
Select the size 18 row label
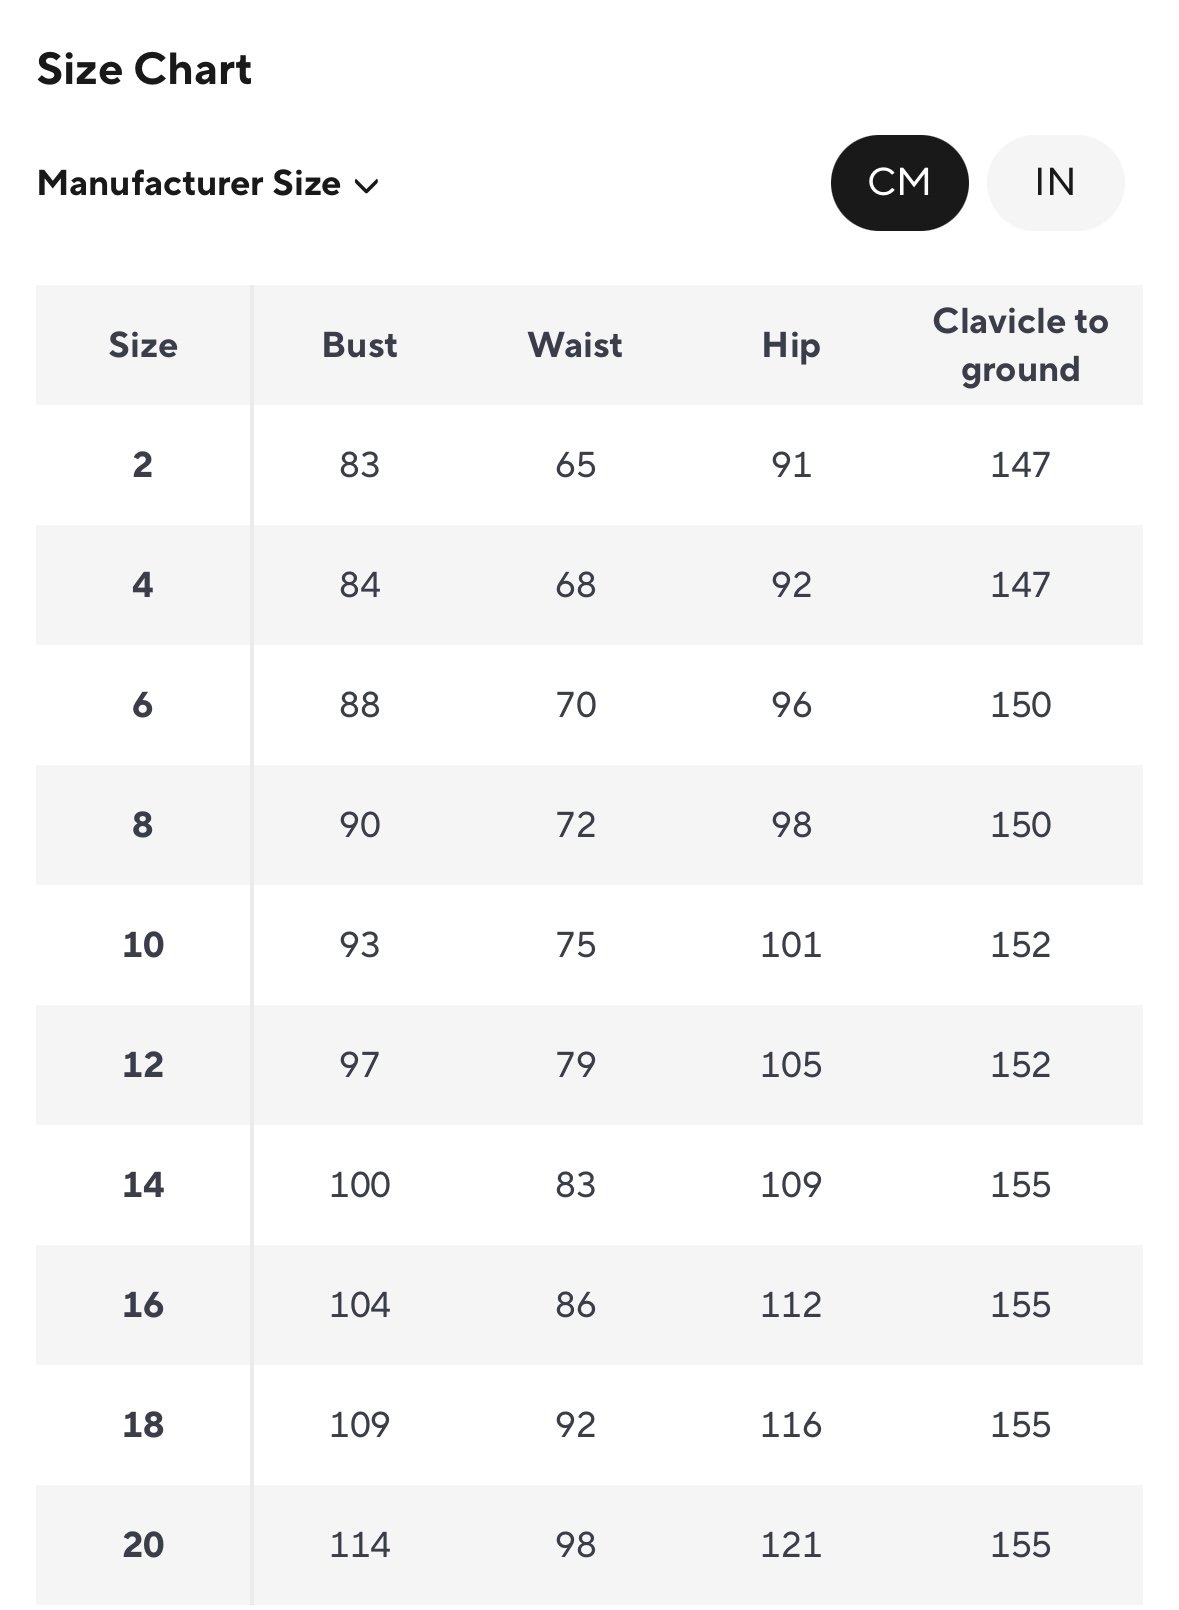143,1425
